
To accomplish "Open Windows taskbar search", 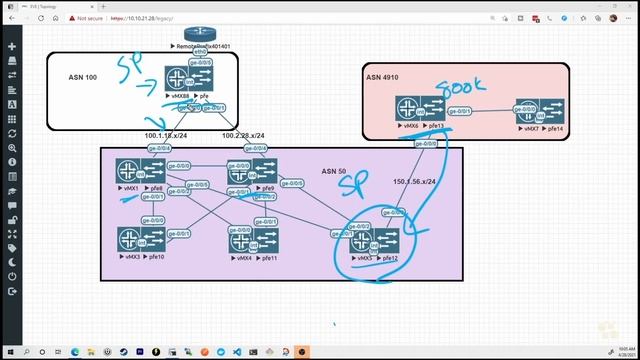I will (27, 352).
